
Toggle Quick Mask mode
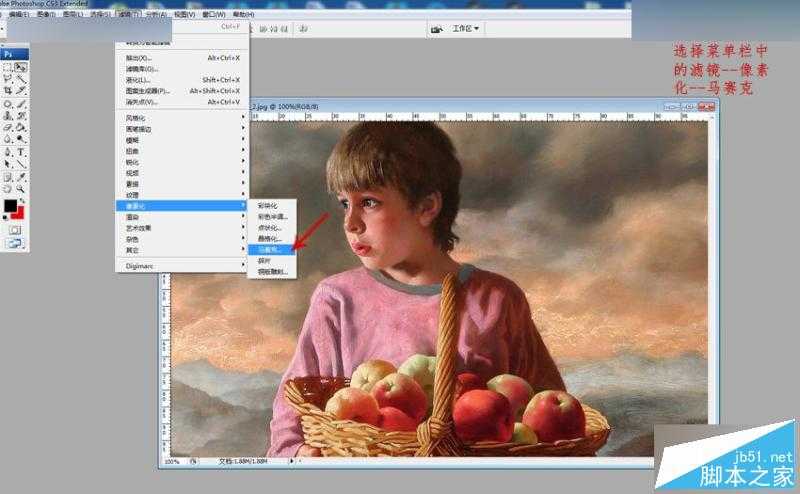(x=14, y=231)
